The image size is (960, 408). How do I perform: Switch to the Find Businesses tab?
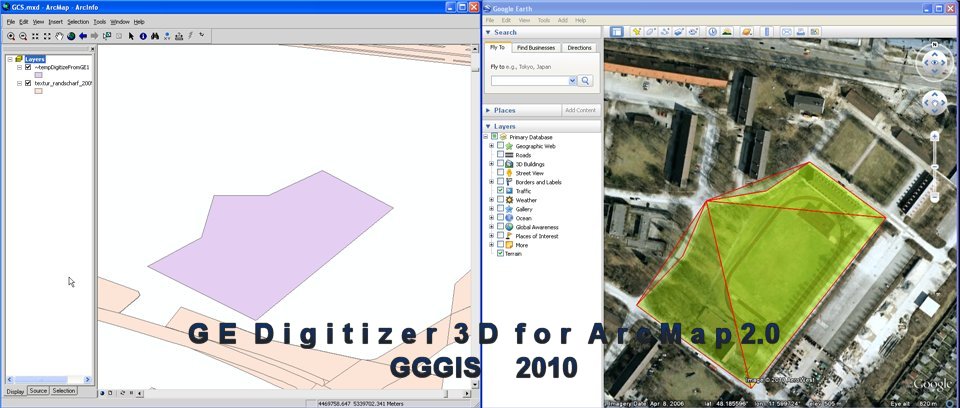tap(536, 48)
